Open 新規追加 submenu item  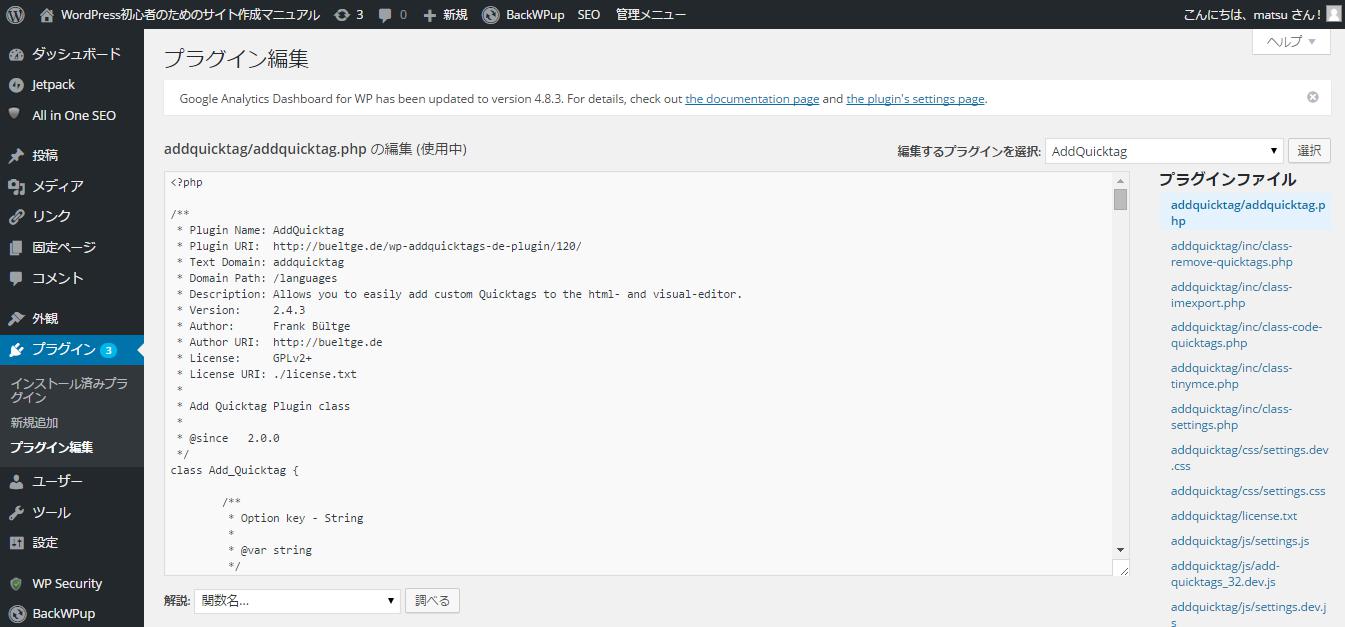(34, 423)
